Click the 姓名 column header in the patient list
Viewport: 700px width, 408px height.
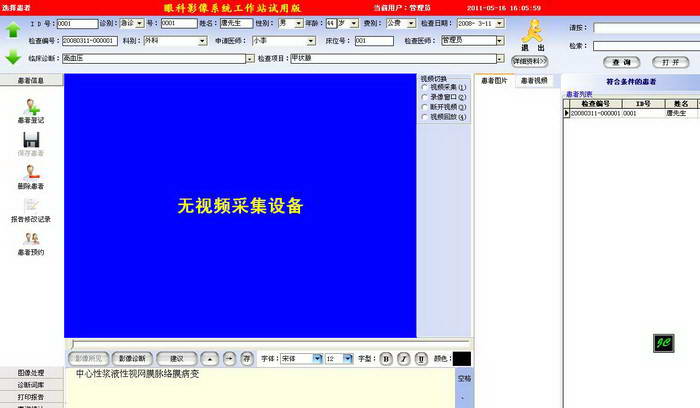(681, 104)
